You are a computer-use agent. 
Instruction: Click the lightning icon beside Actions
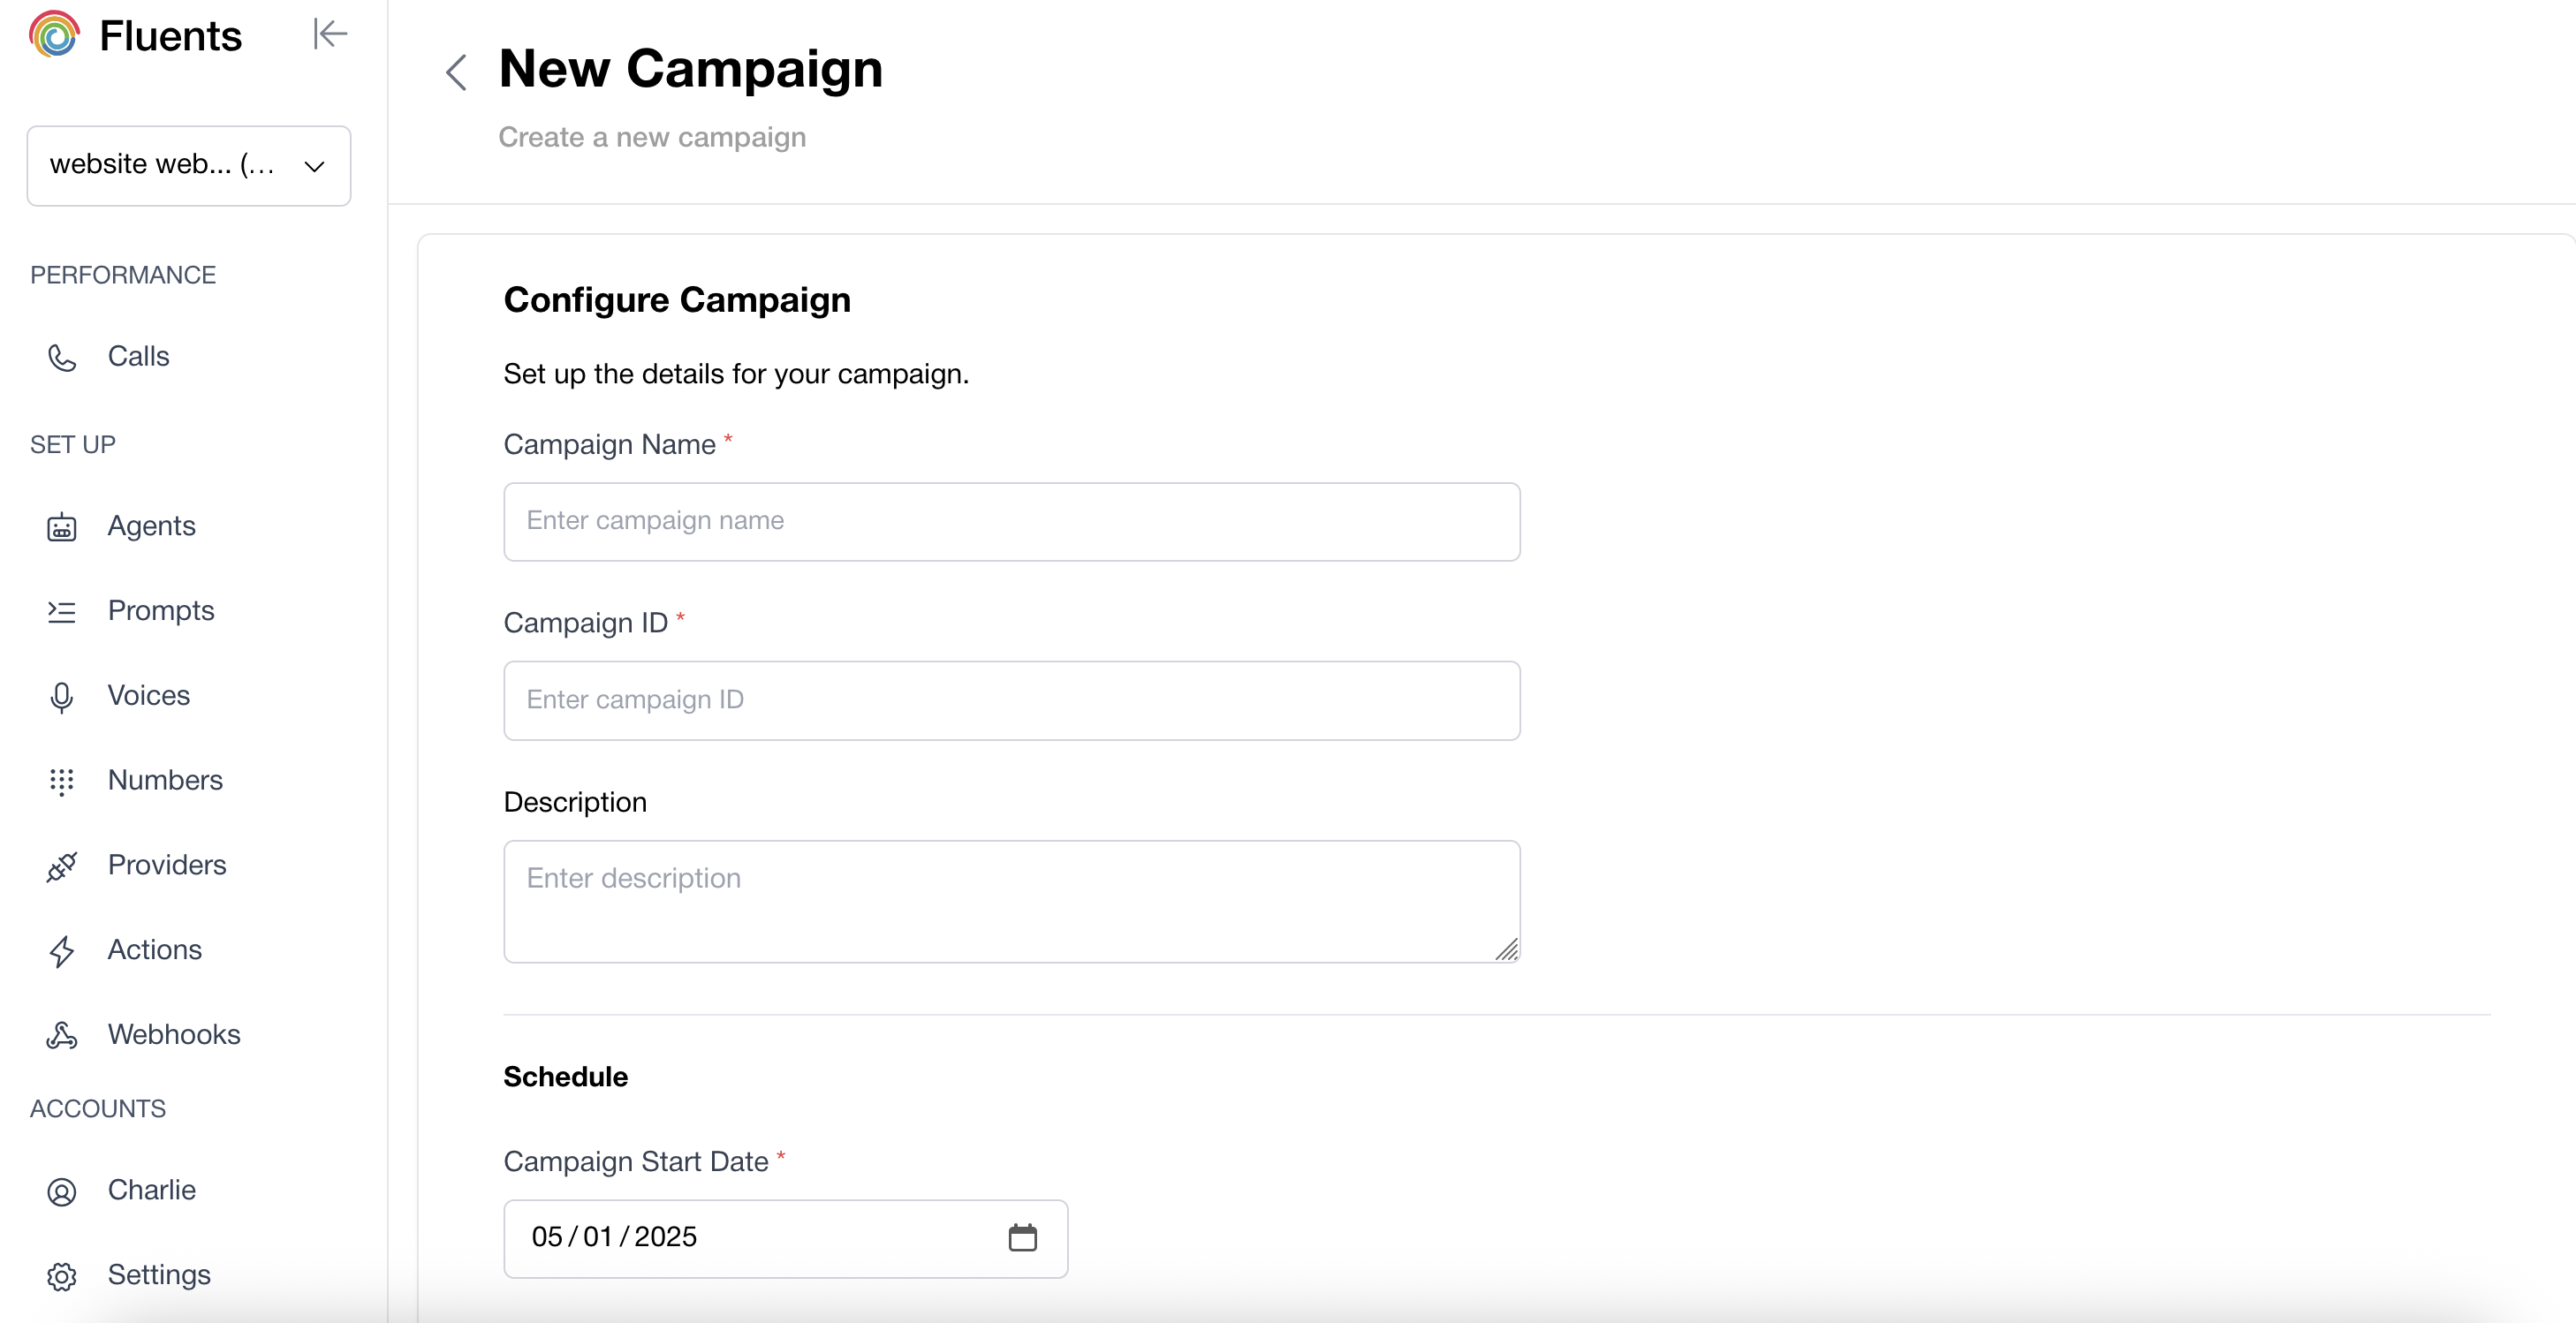(62, 951)
